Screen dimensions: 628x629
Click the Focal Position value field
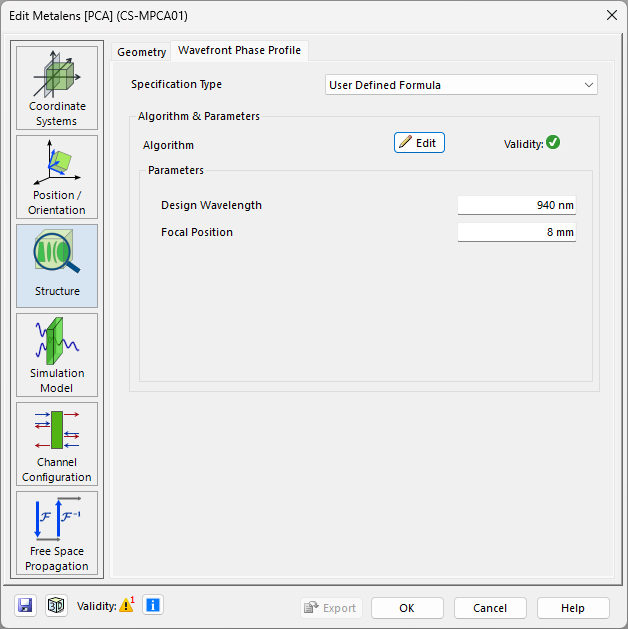516,232
